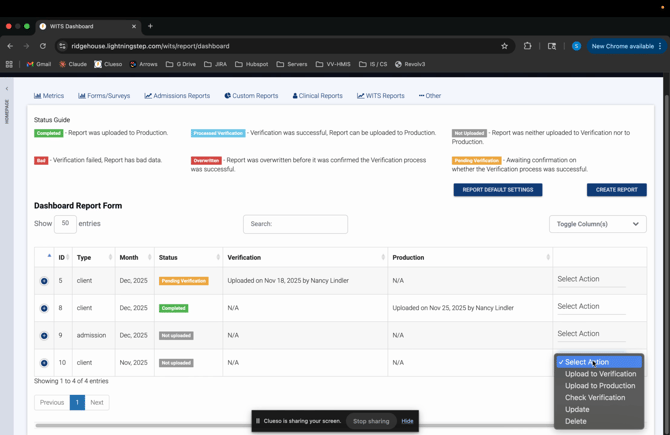Image resolution: width=670 pixels, height=435 pixels.
Task: Expand row details for report ID 8
Action: click(44, 308)
